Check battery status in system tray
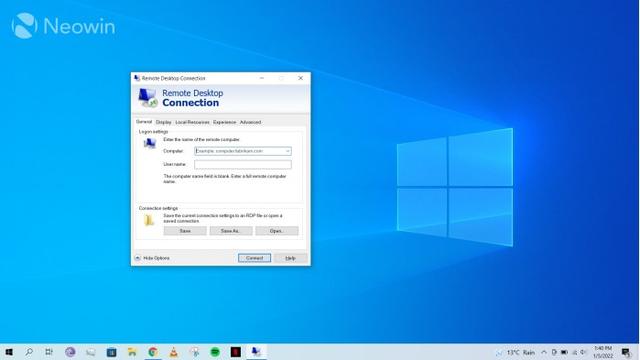This screenshot has height=360, width=640. (x=564, y=352)
